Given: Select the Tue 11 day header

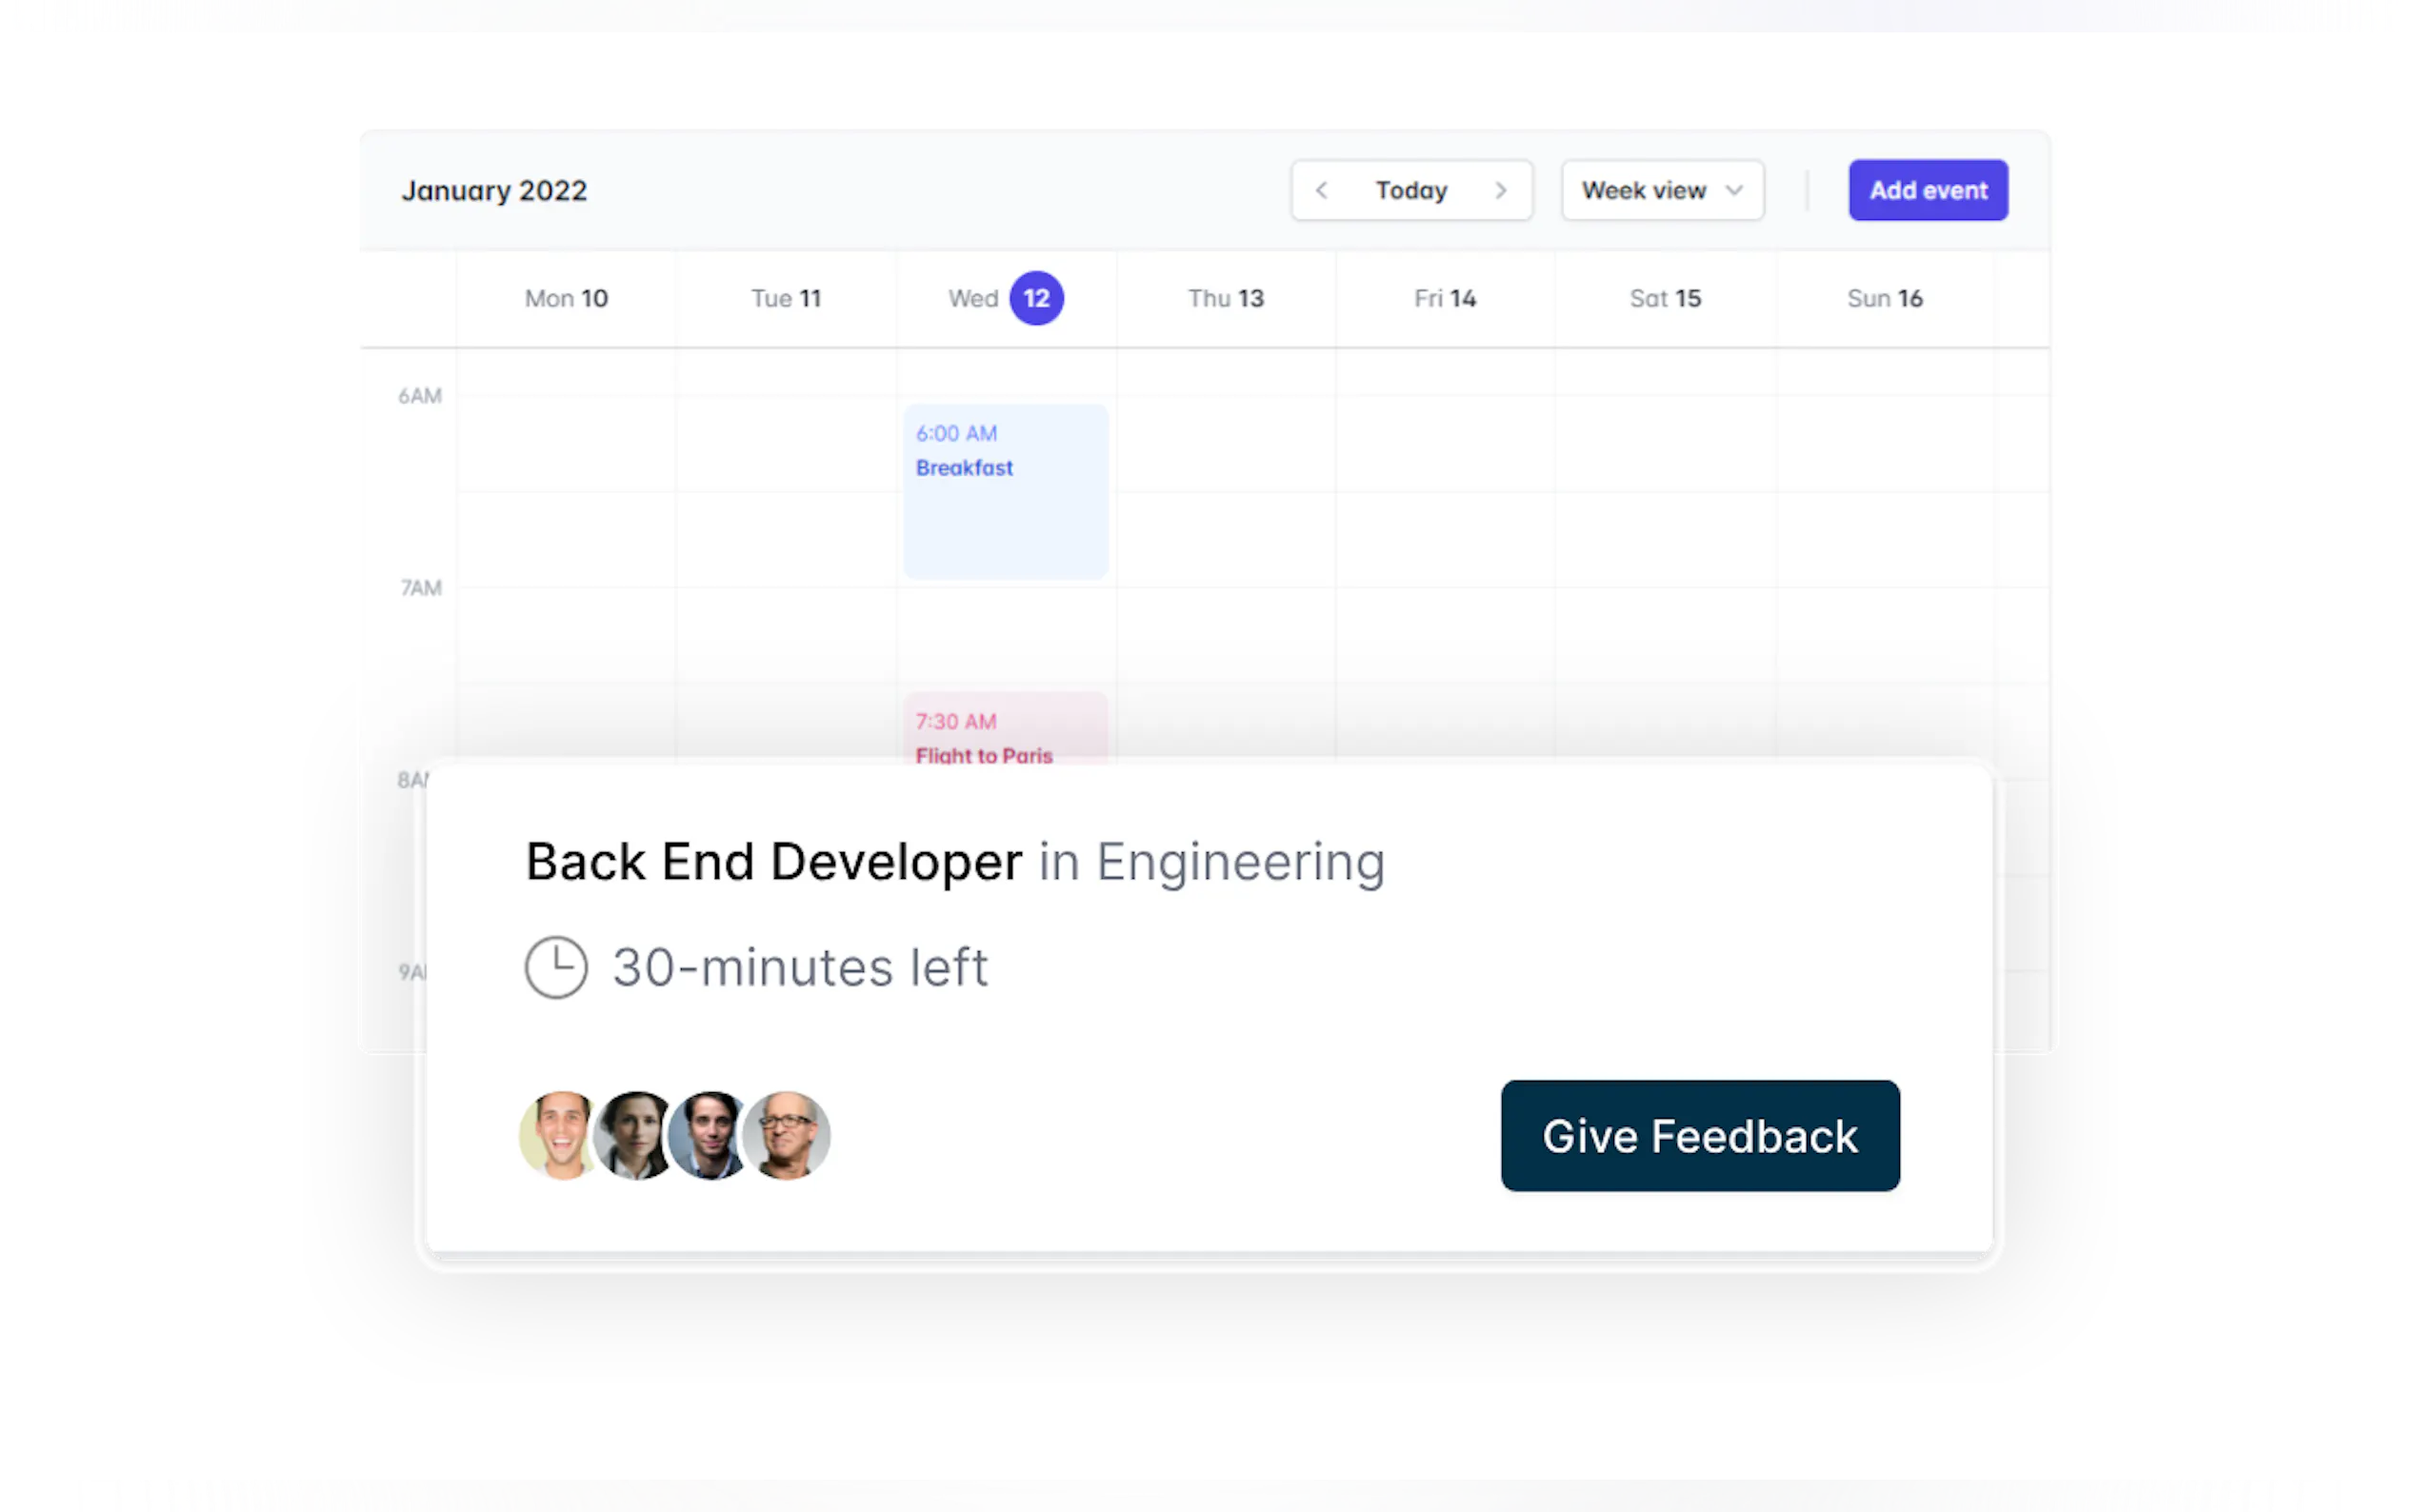Looking at the screenshot, I should tap(786, 298).
